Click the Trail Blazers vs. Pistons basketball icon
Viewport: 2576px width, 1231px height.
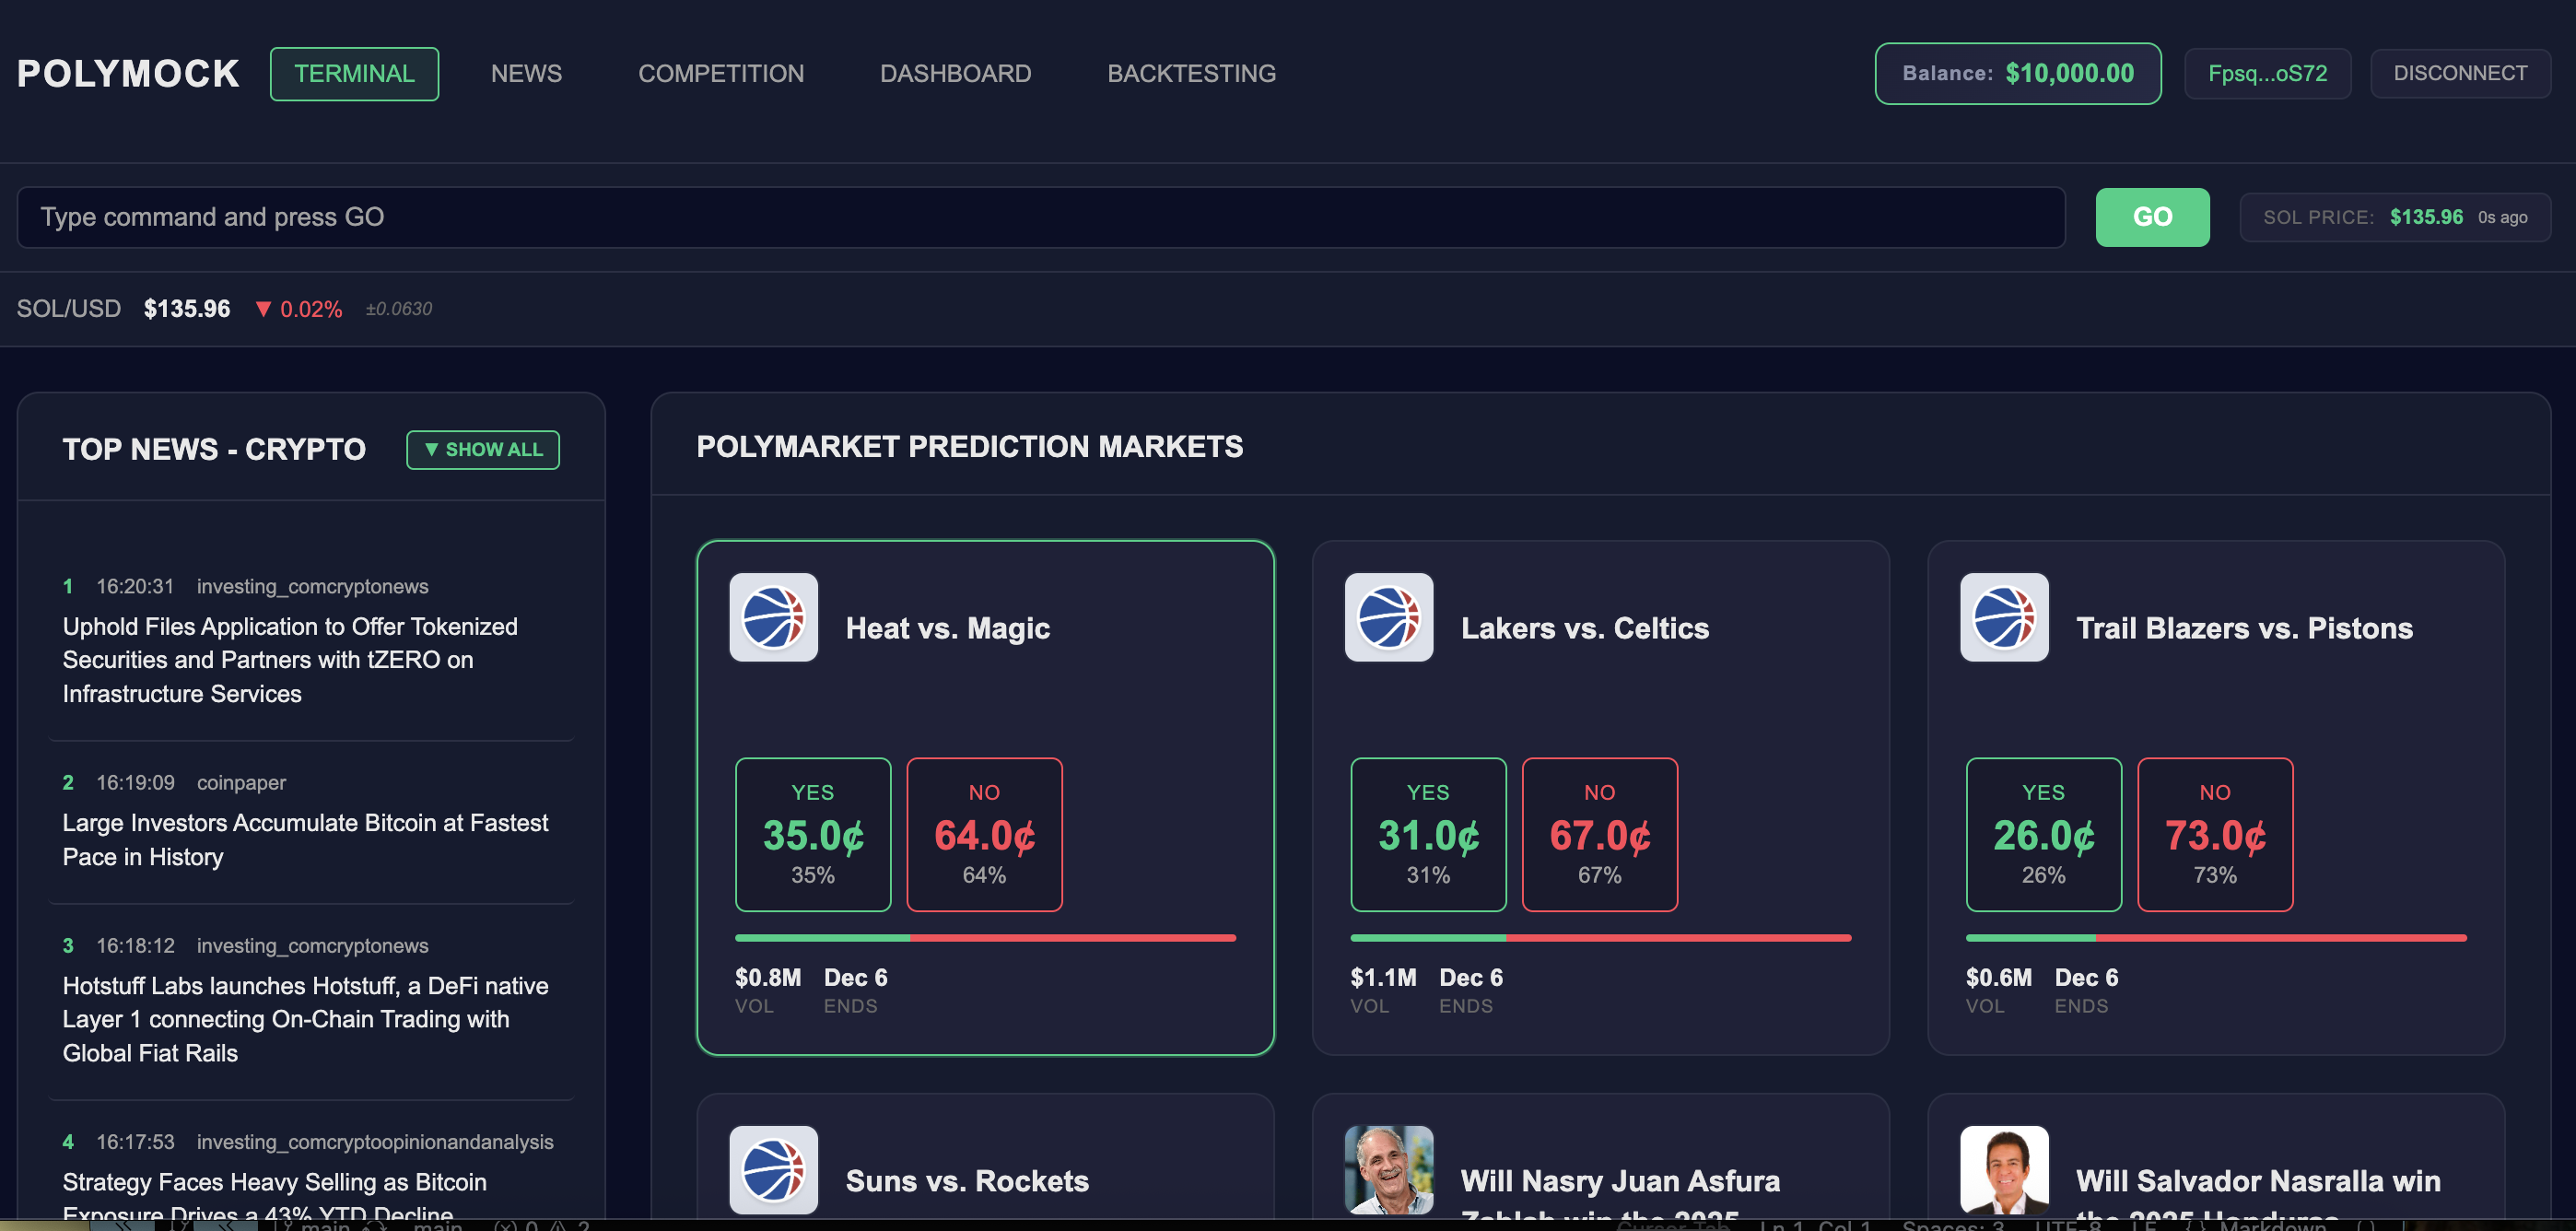(x=2004, y=618)
